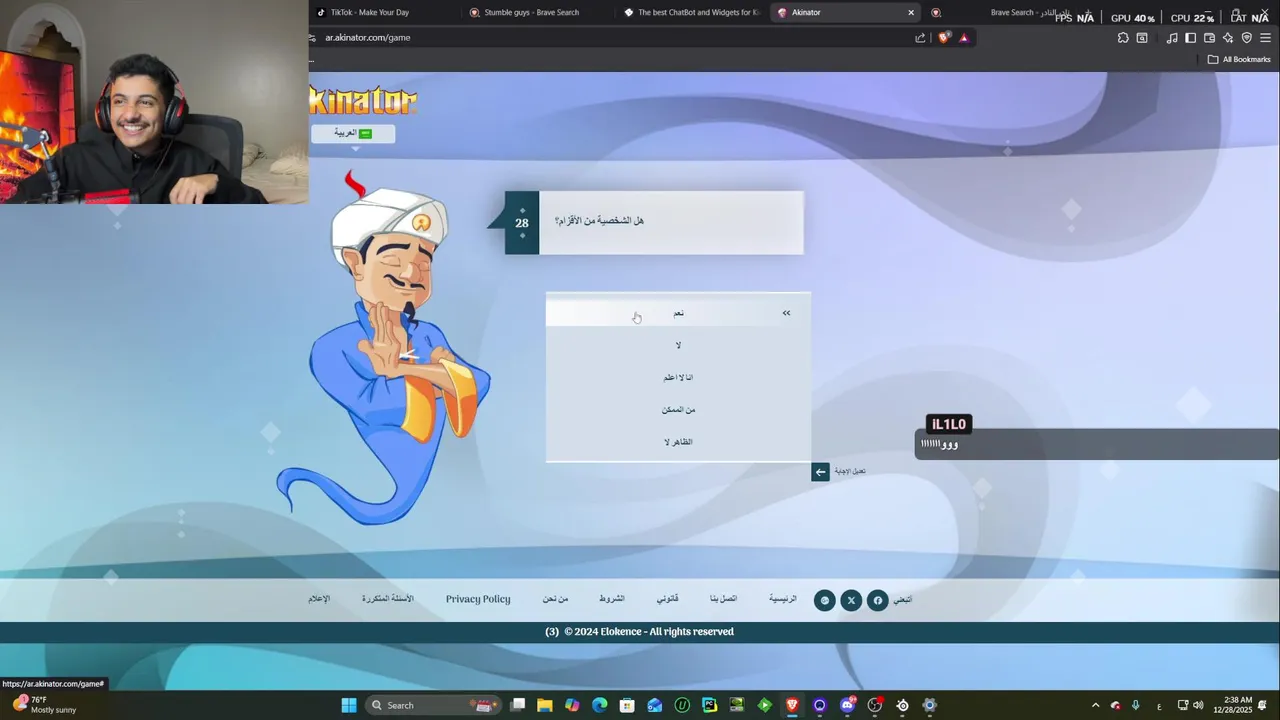This screenshot has height=720, width=1280.
Task: Open Akinator's Facebook page icon
Action: [877, 600]
